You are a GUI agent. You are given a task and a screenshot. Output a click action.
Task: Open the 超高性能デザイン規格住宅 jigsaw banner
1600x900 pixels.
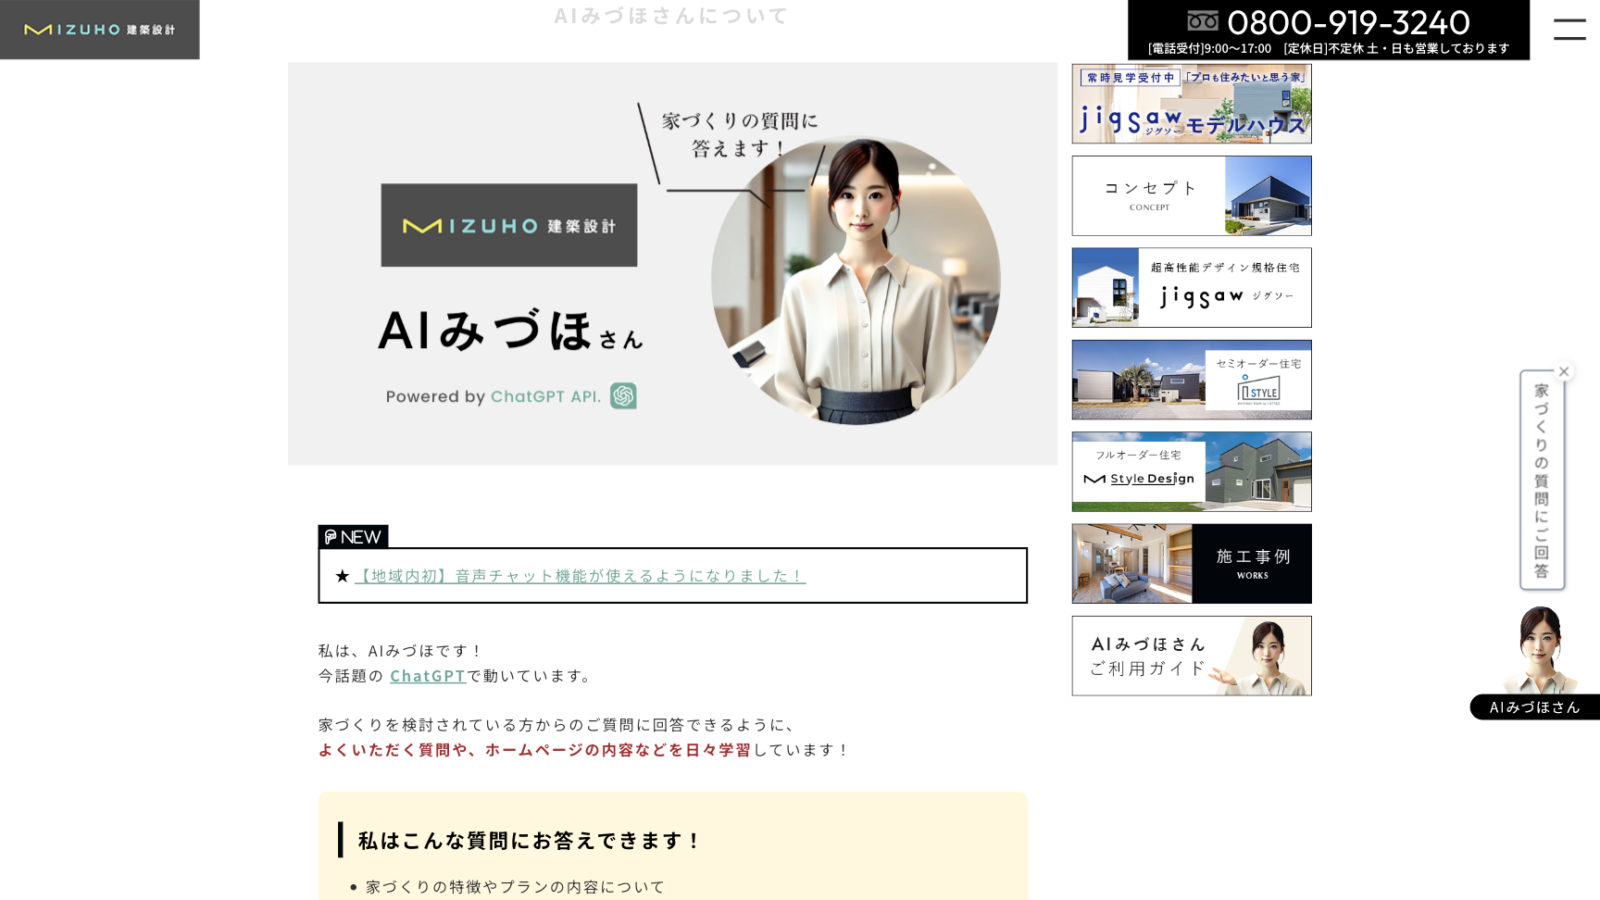tap(1191, 288)
